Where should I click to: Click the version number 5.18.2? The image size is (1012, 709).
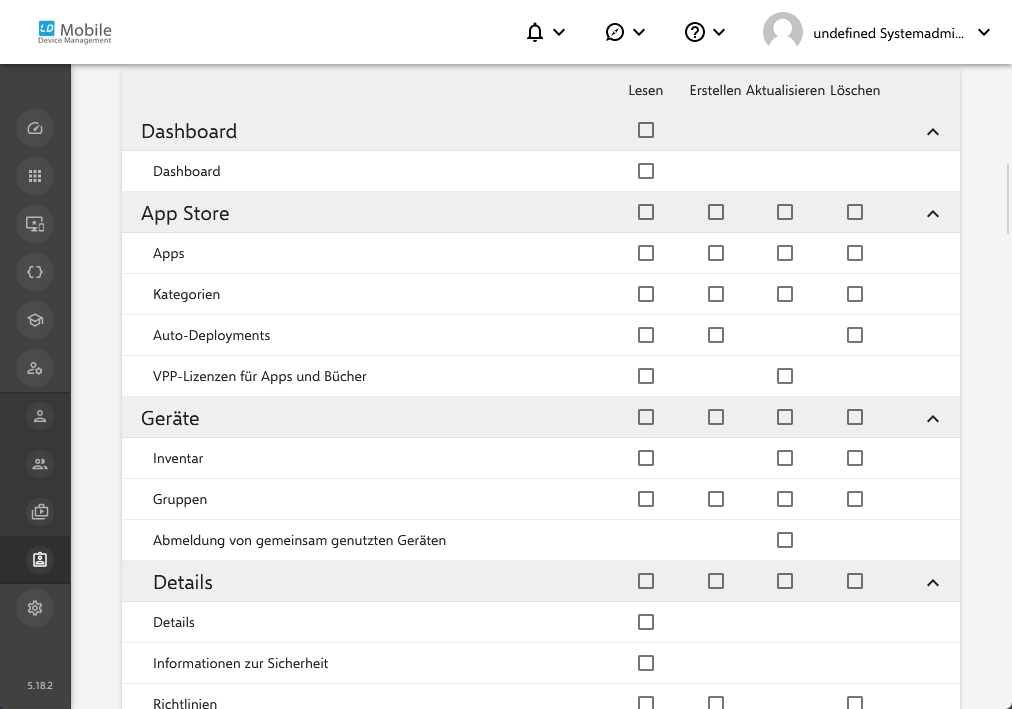[x=40, y=685]
